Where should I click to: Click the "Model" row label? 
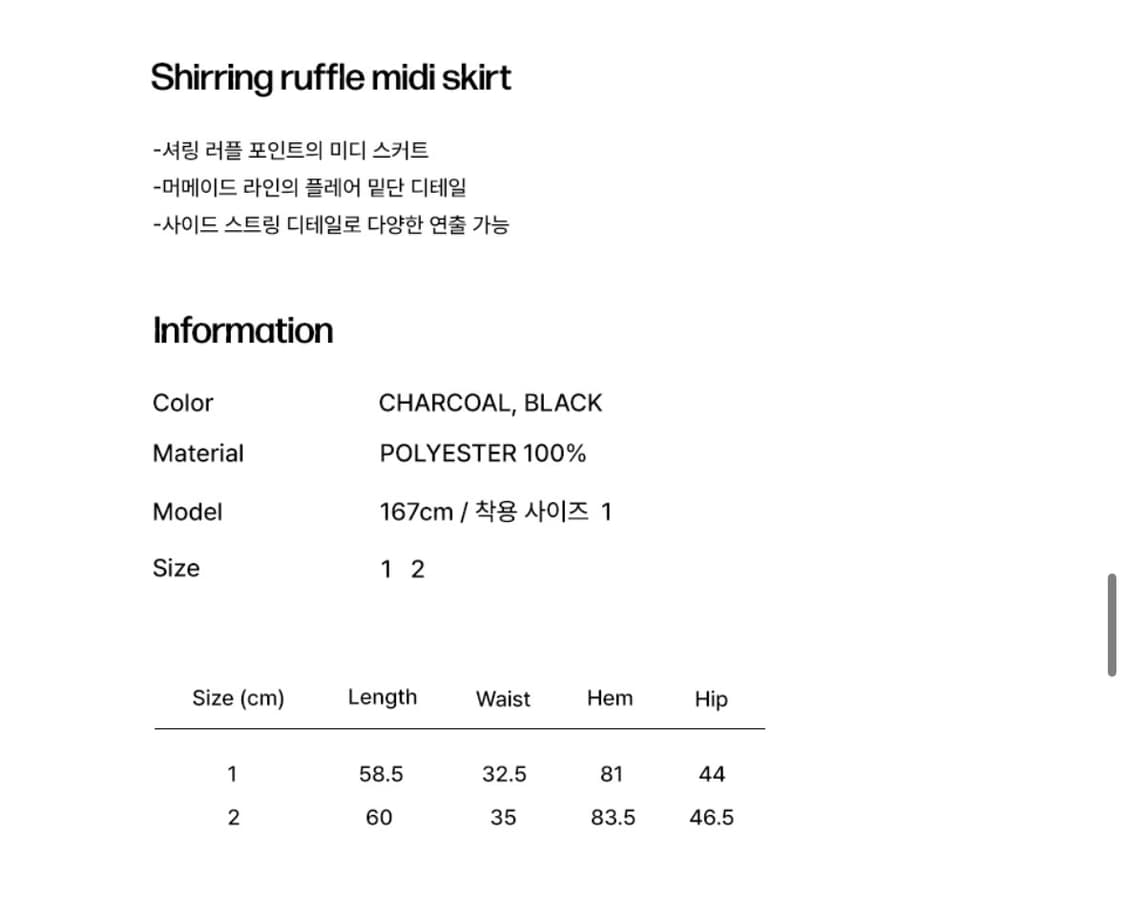tap(187, 512)
